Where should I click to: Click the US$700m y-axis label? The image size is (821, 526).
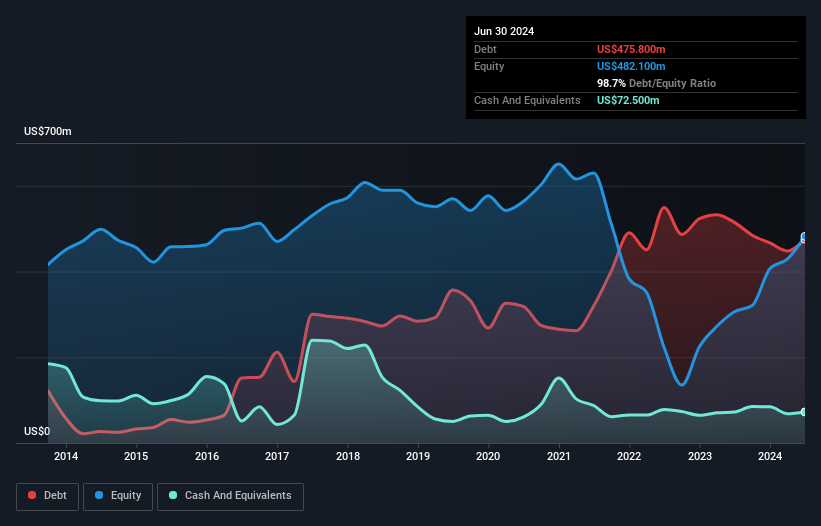coord(48,131)
